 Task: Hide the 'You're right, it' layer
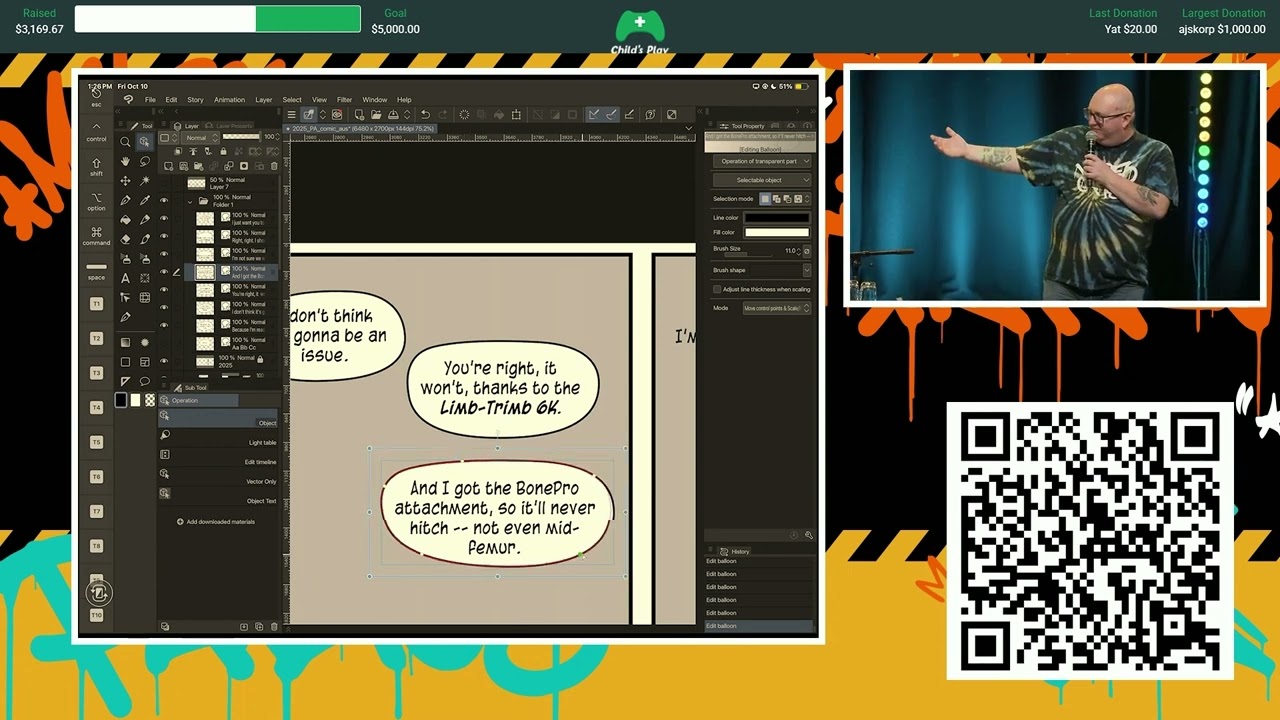pos(164,290)
